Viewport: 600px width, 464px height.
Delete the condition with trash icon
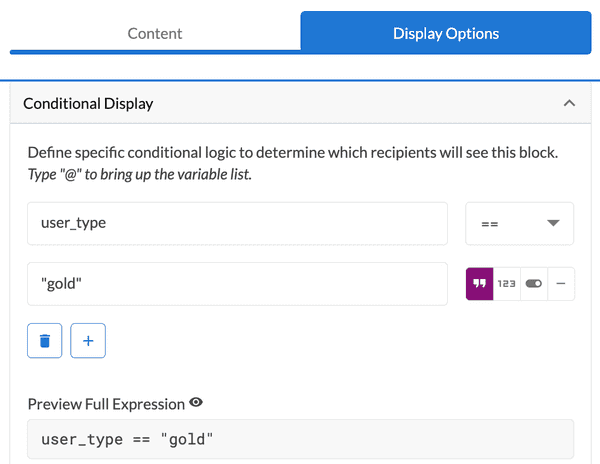pyautogui.click(x=44, y=340)
